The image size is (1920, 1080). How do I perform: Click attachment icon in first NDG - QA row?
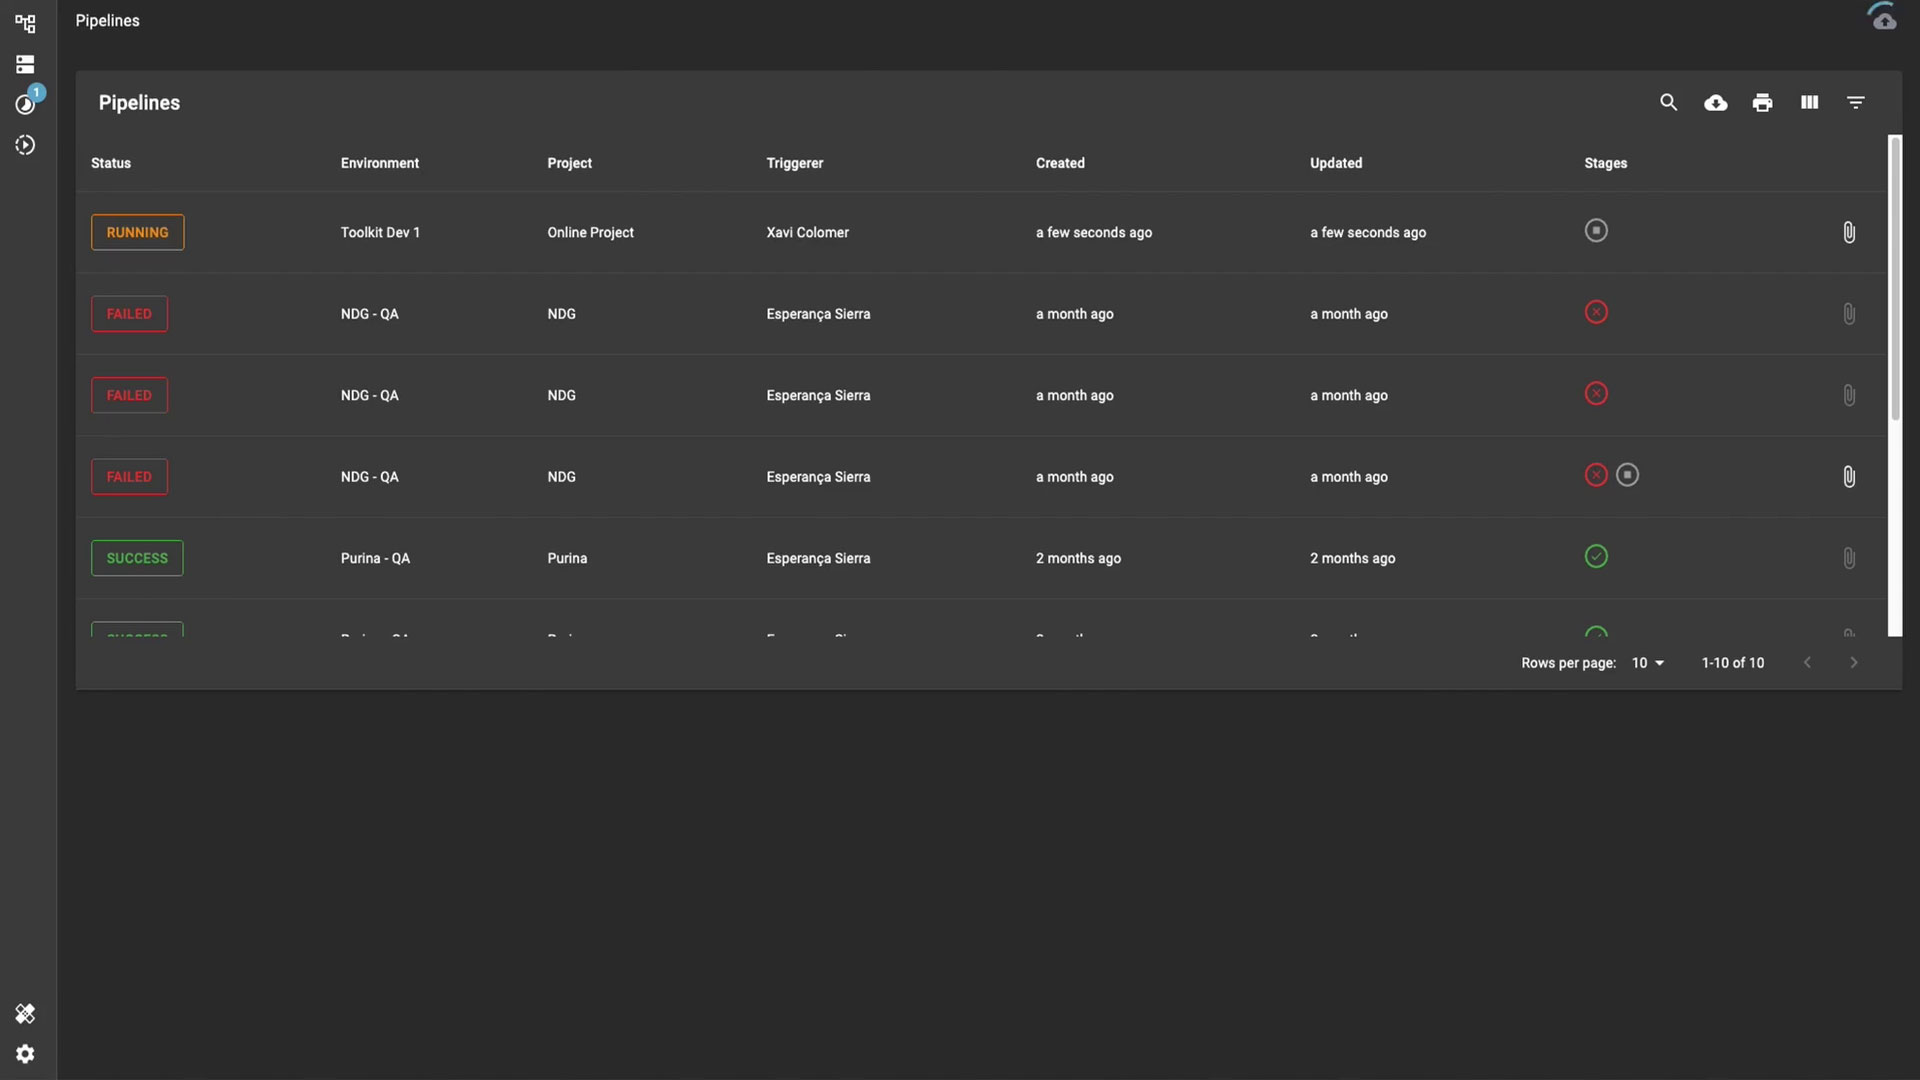pyautogui.click(x=1849, y=314)
